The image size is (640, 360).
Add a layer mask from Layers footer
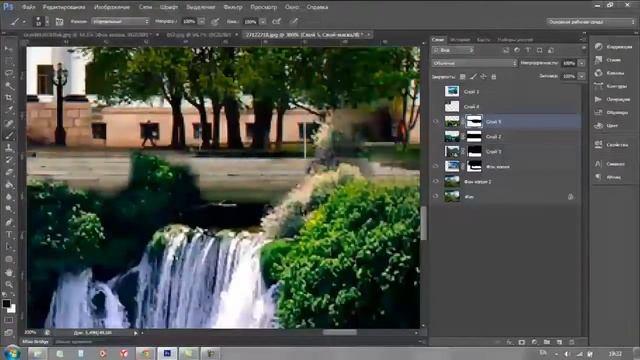(x=522, y=342)
